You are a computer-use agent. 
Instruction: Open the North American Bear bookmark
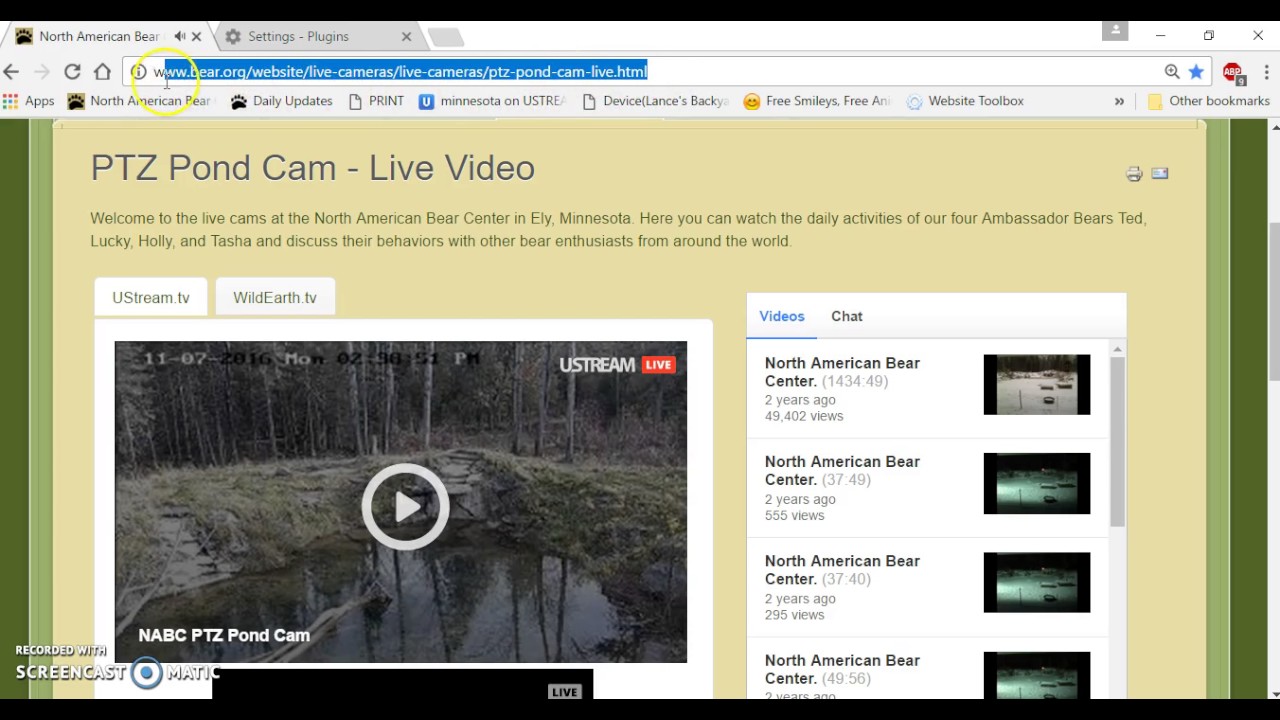pyautogui.click(x=140, y=101)
